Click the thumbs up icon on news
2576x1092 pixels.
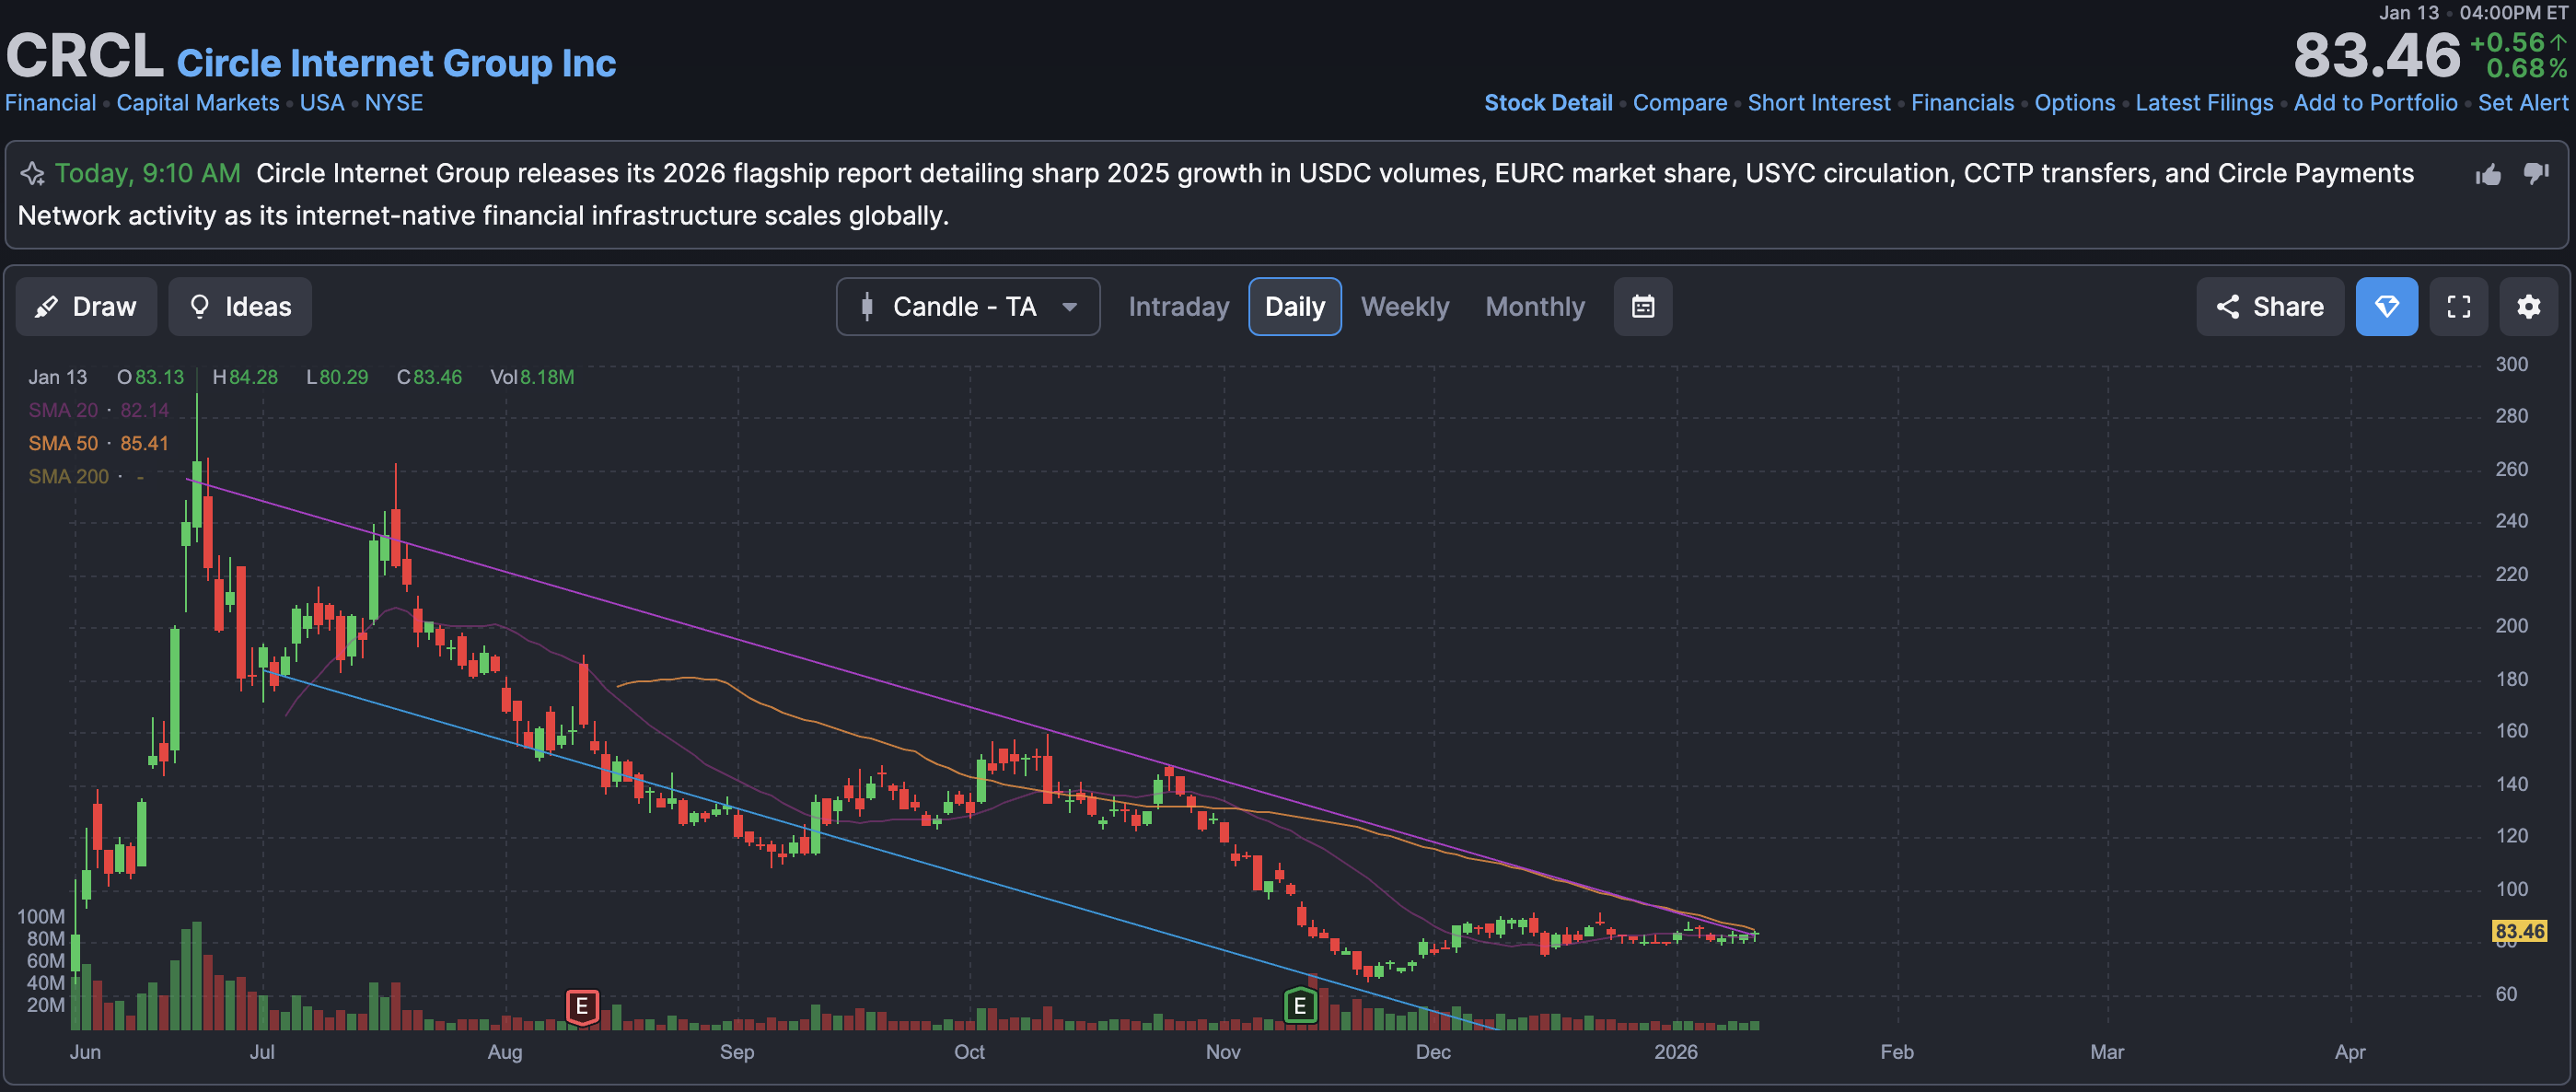click(2488, 175)
